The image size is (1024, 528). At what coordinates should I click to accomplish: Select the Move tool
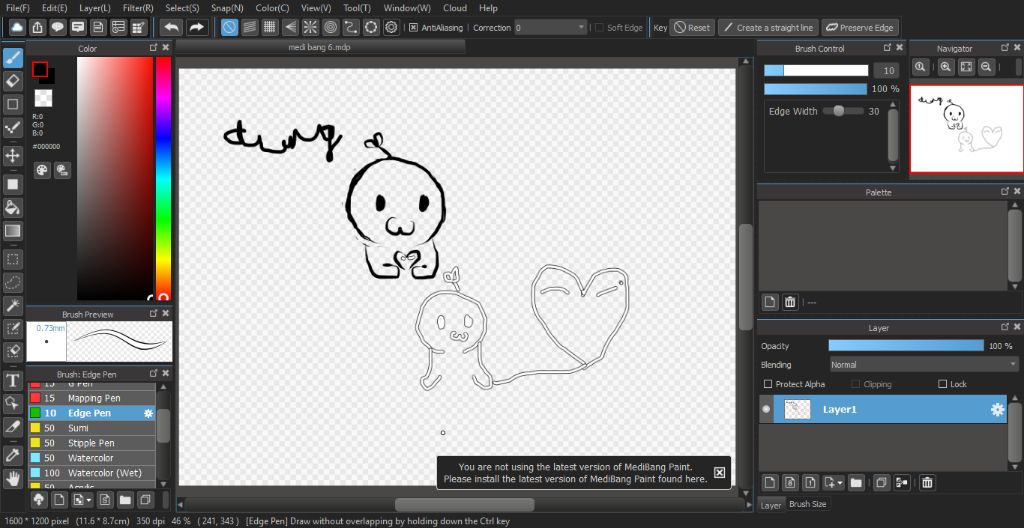click(x=13, y=156)
